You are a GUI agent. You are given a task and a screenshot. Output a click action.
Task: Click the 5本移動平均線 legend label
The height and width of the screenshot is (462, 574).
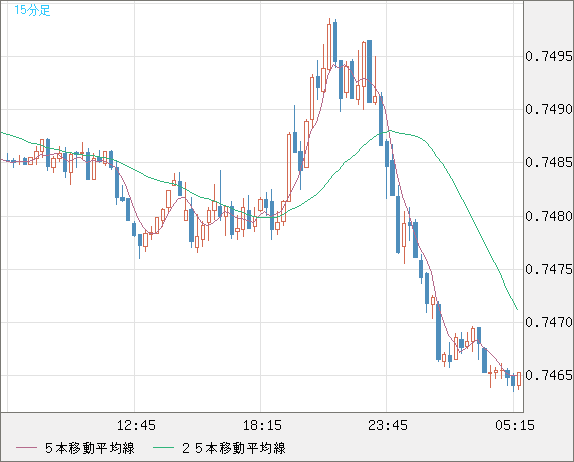(90, 448)
